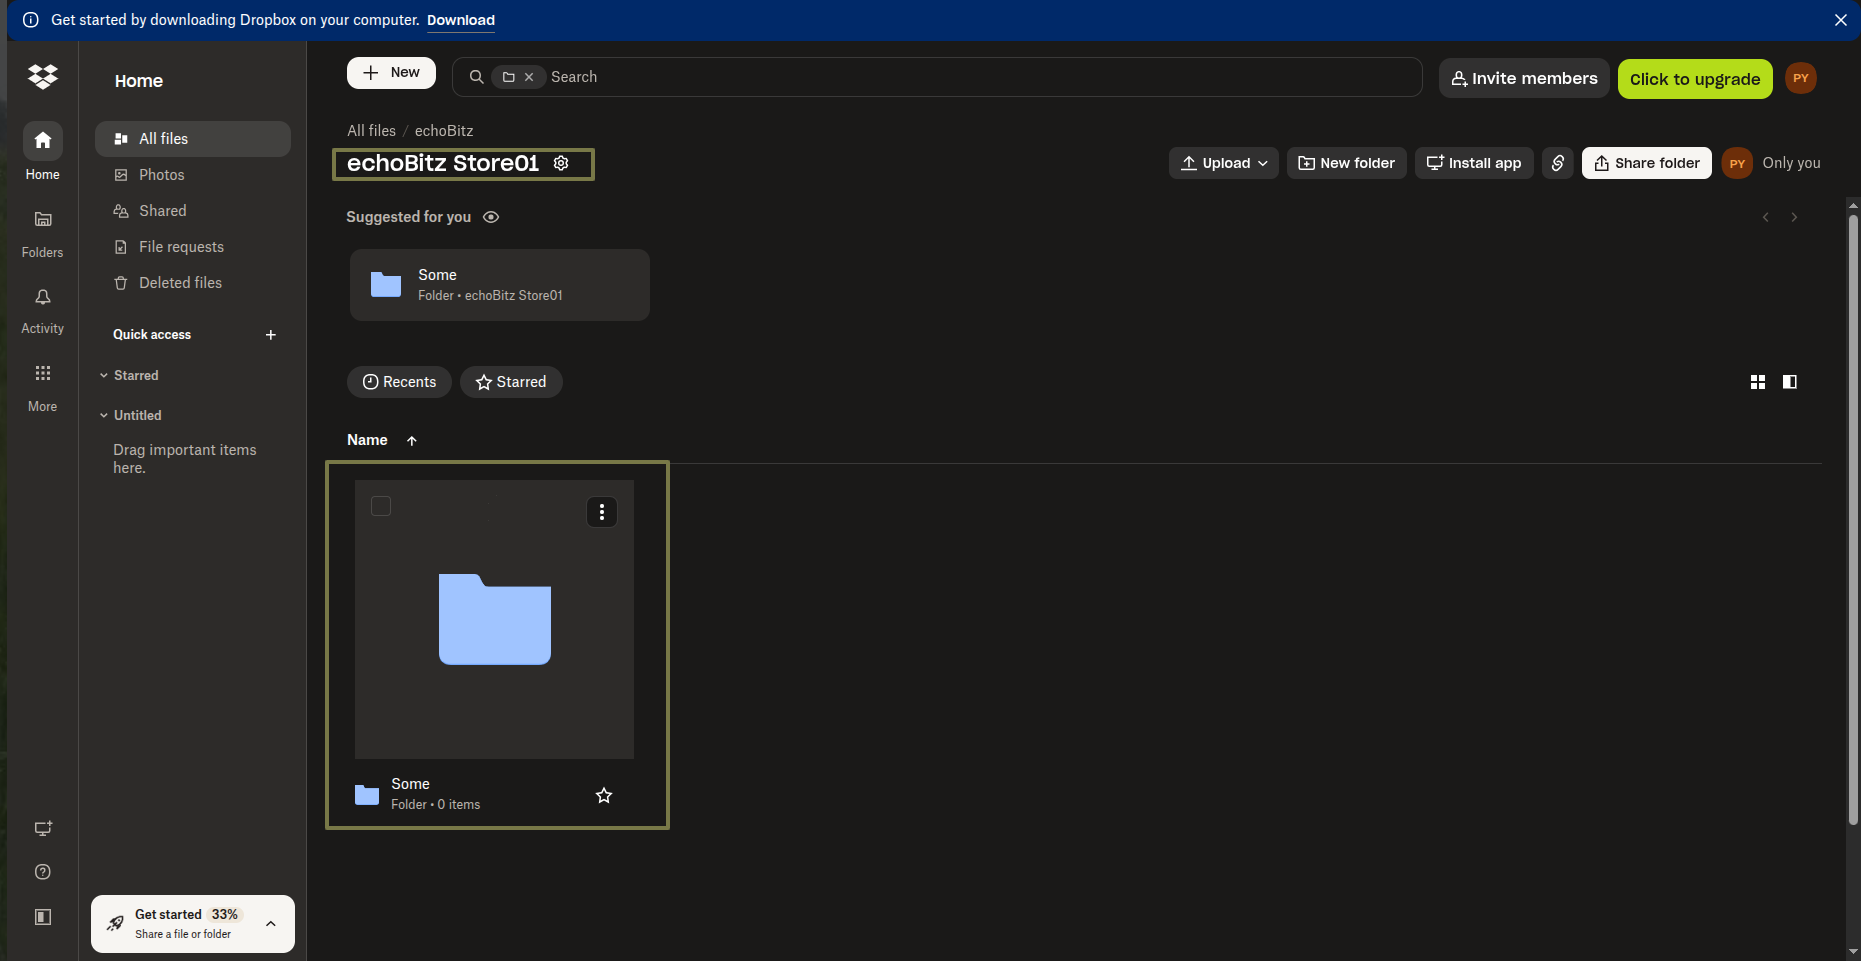1861x961 pixels.
Task: Open three-dot menu on Some folder card
Action: (602, 512)
